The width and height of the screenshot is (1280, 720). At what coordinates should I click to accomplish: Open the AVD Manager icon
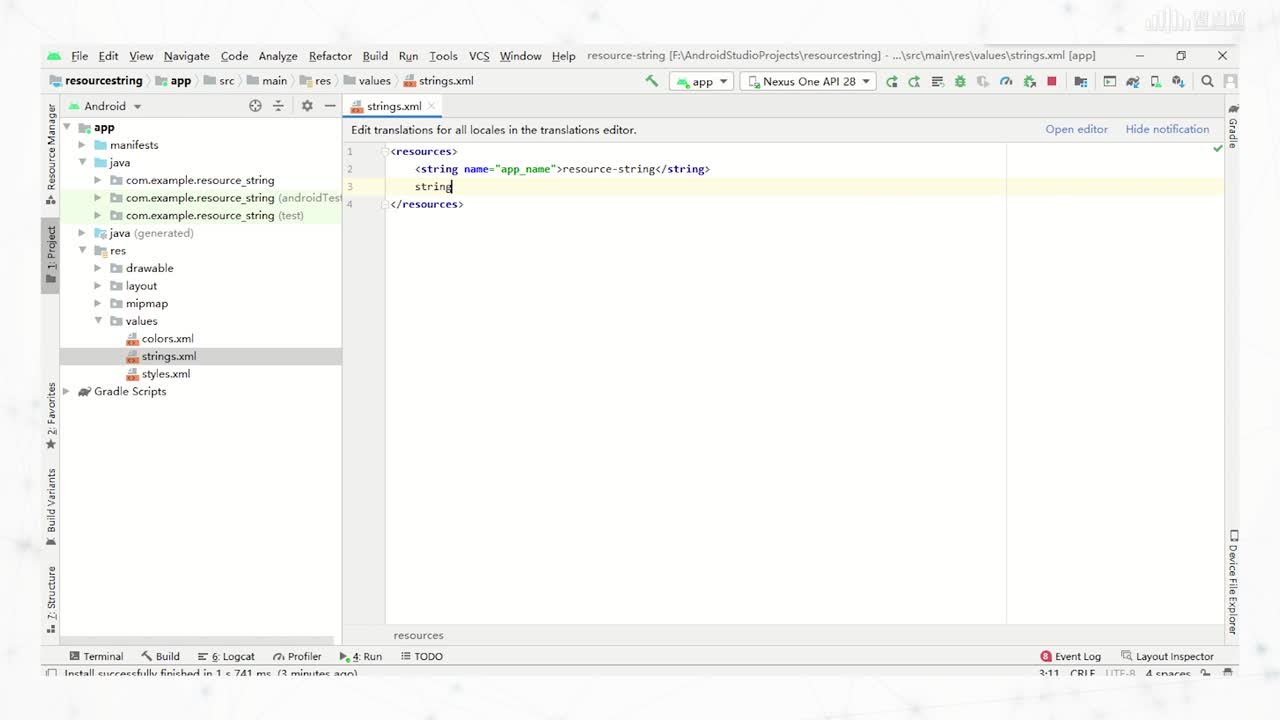pyautogui.click(x=1155, y=81)
